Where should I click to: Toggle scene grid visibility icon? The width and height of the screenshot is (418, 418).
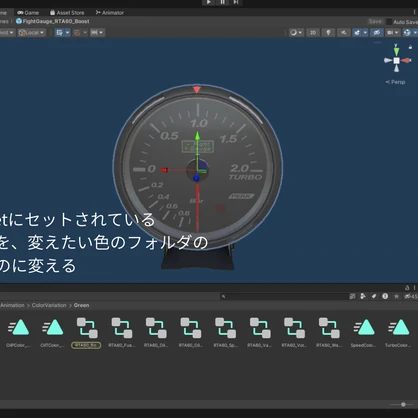coord(59,33)
